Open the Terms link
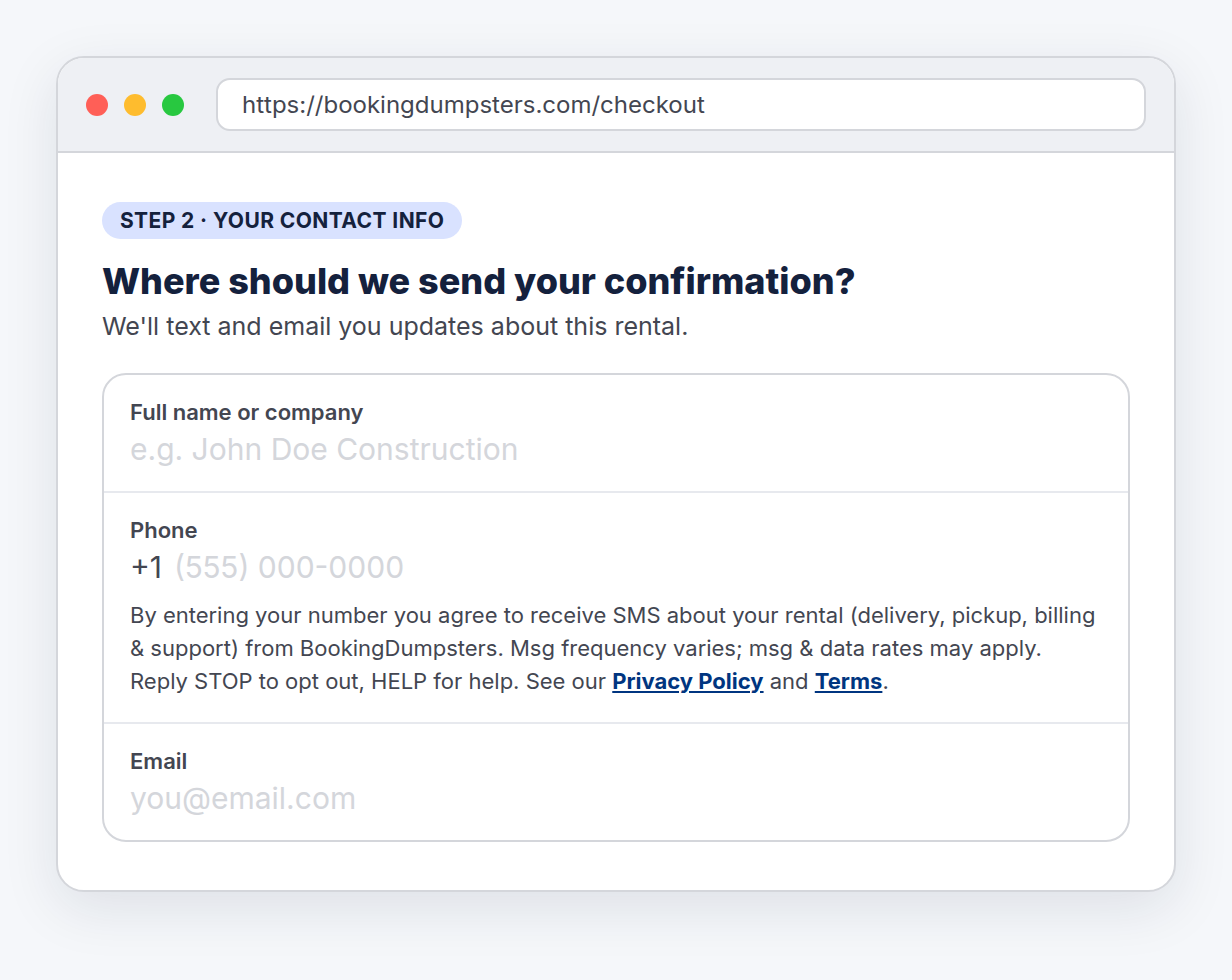Viewport: 1232px width, 980px height. (848, 682)
